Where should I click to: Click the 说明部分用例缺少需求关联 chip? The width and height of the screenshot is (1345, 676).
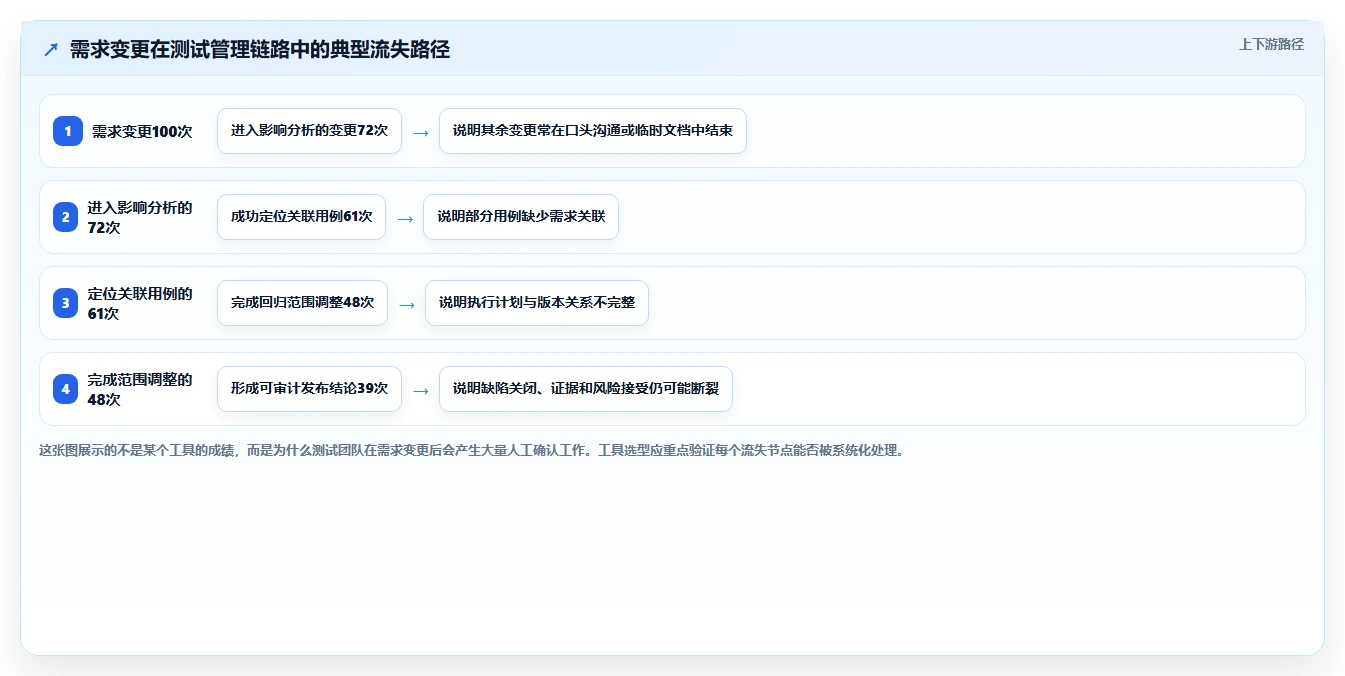click(521, 217)
